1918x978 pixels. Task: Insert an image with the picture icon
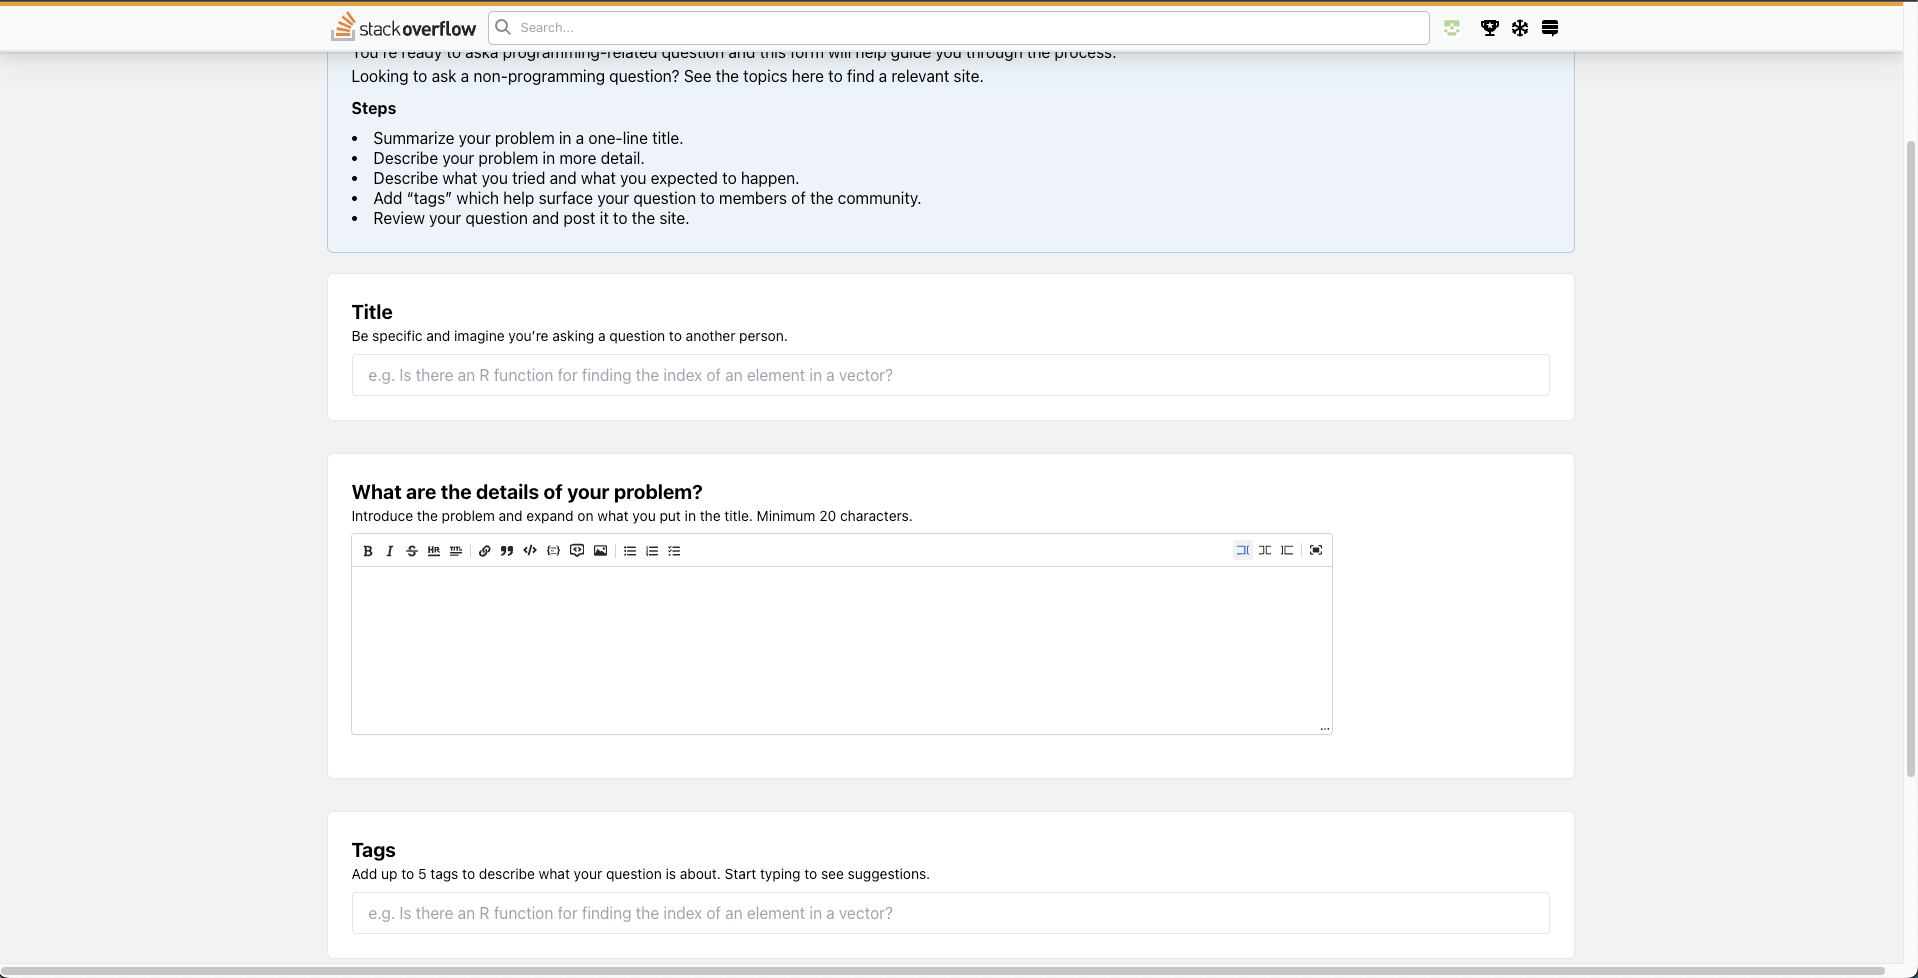click(x=600, y=551)
